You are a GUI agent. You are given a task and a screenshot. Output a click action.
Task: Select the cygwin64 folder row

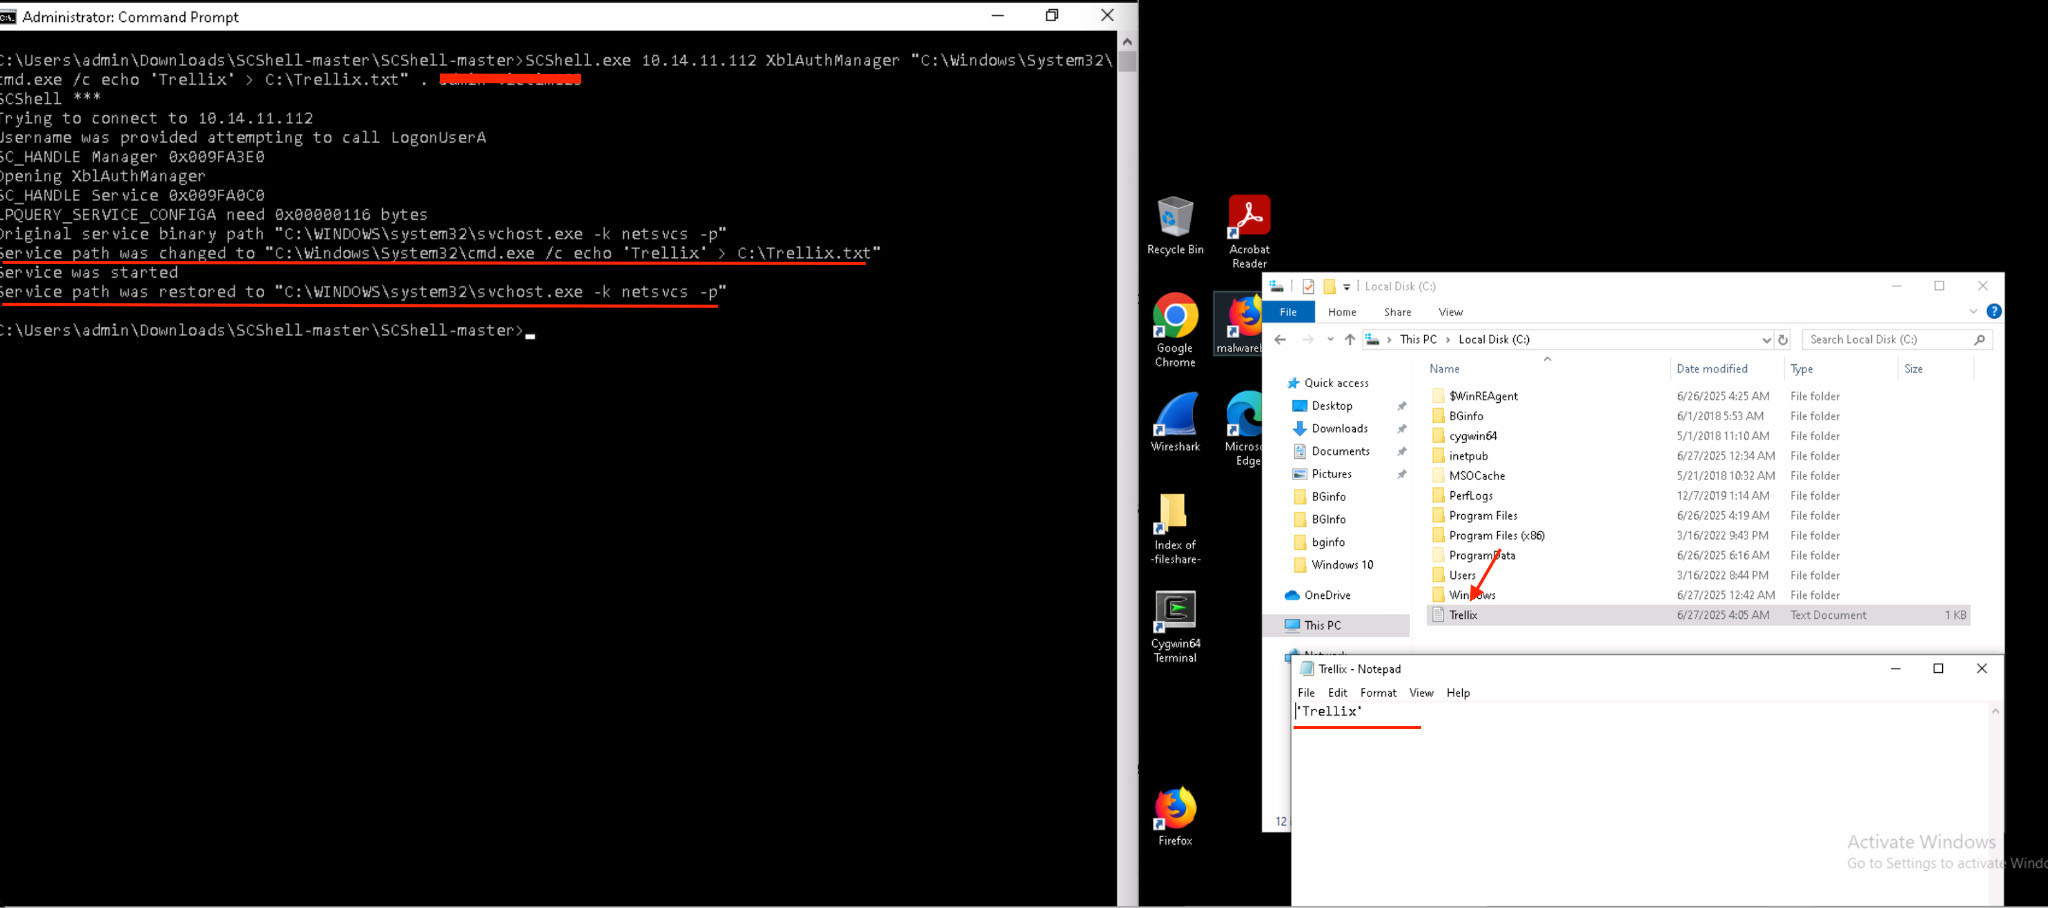[x=1698, y=436]
